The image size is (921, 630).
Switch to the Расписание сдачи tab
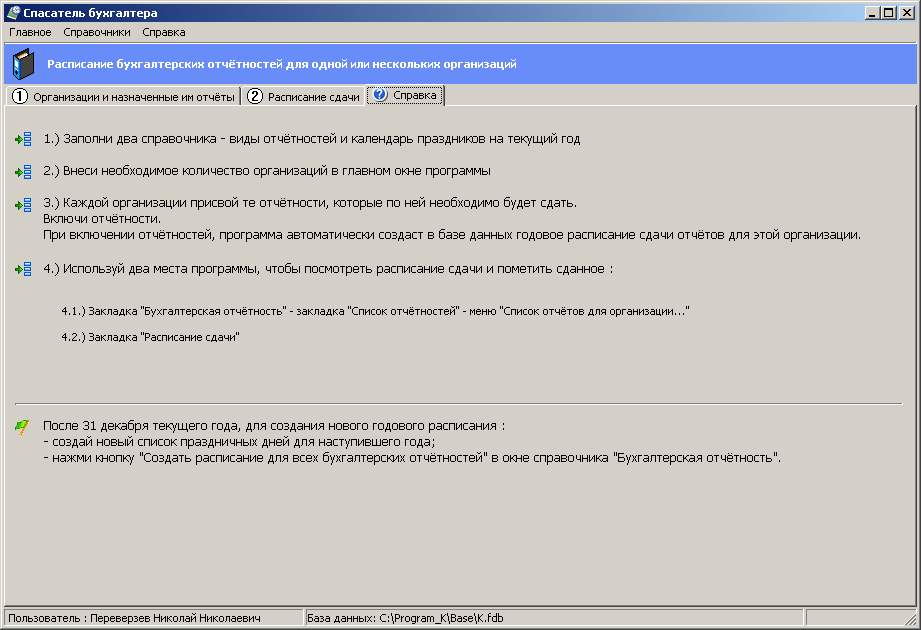click(x=304, y=96)
